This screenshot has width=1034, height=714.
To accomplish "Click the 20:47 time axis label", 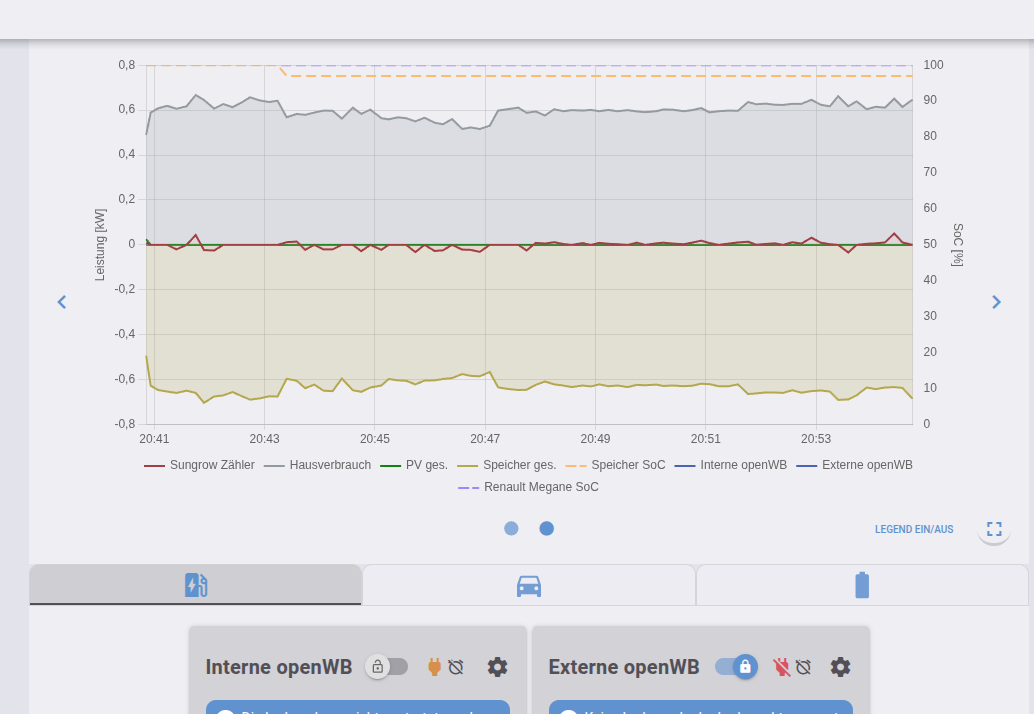I will tap(485, 439).
